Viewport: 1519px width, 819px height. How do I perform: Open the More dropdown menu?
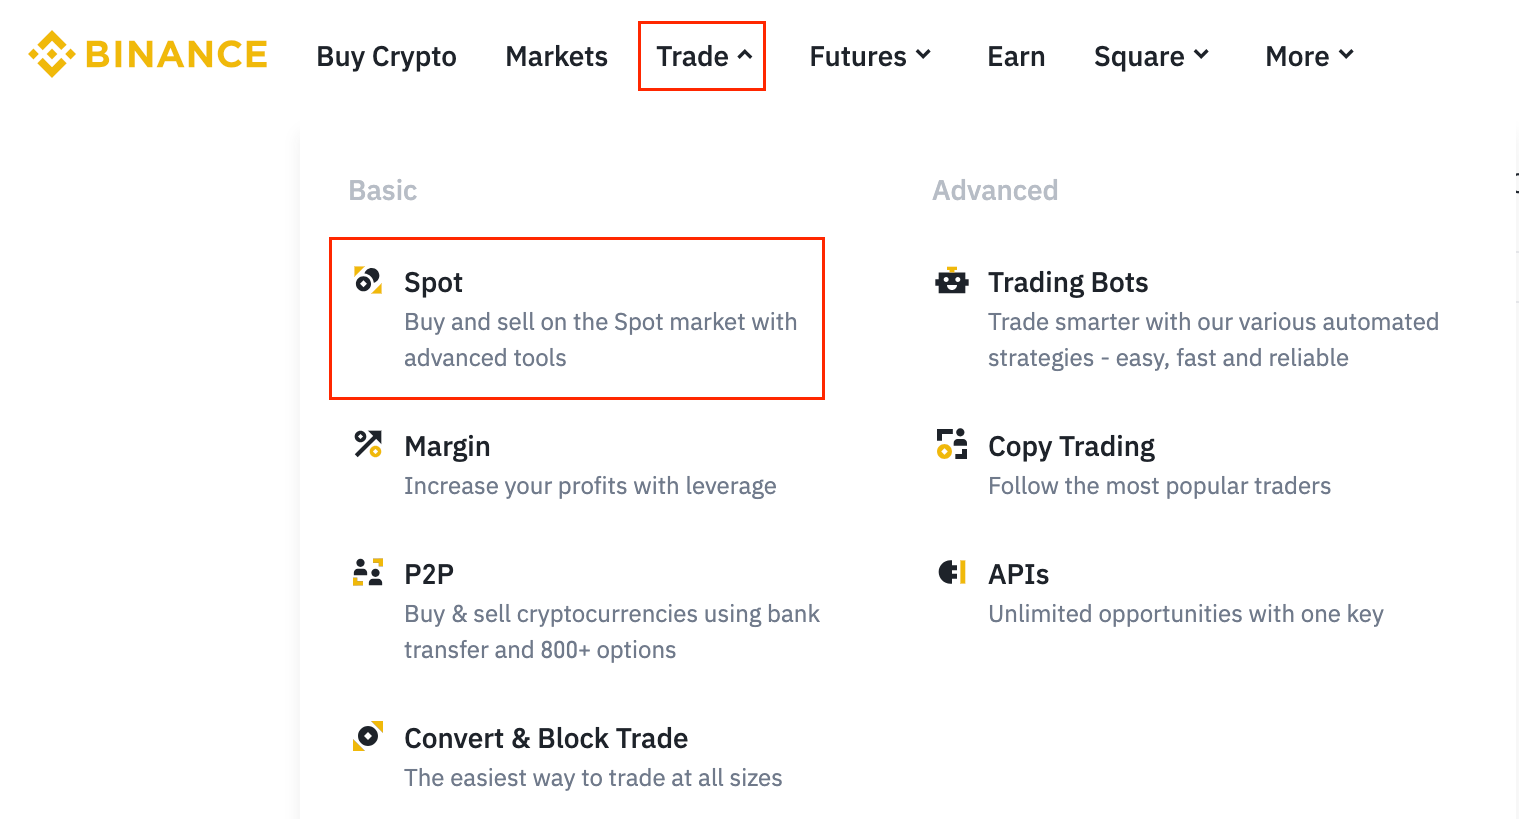[1309, 56]
